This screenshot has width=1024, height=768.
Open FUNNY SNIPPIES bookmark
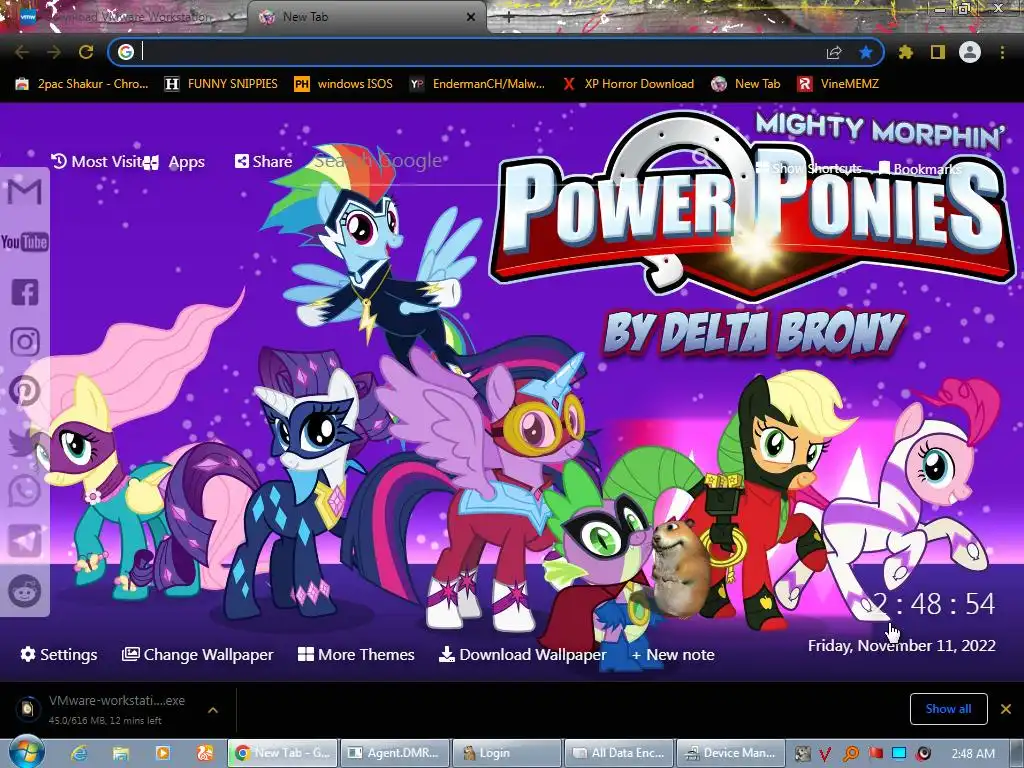(221, 84)
